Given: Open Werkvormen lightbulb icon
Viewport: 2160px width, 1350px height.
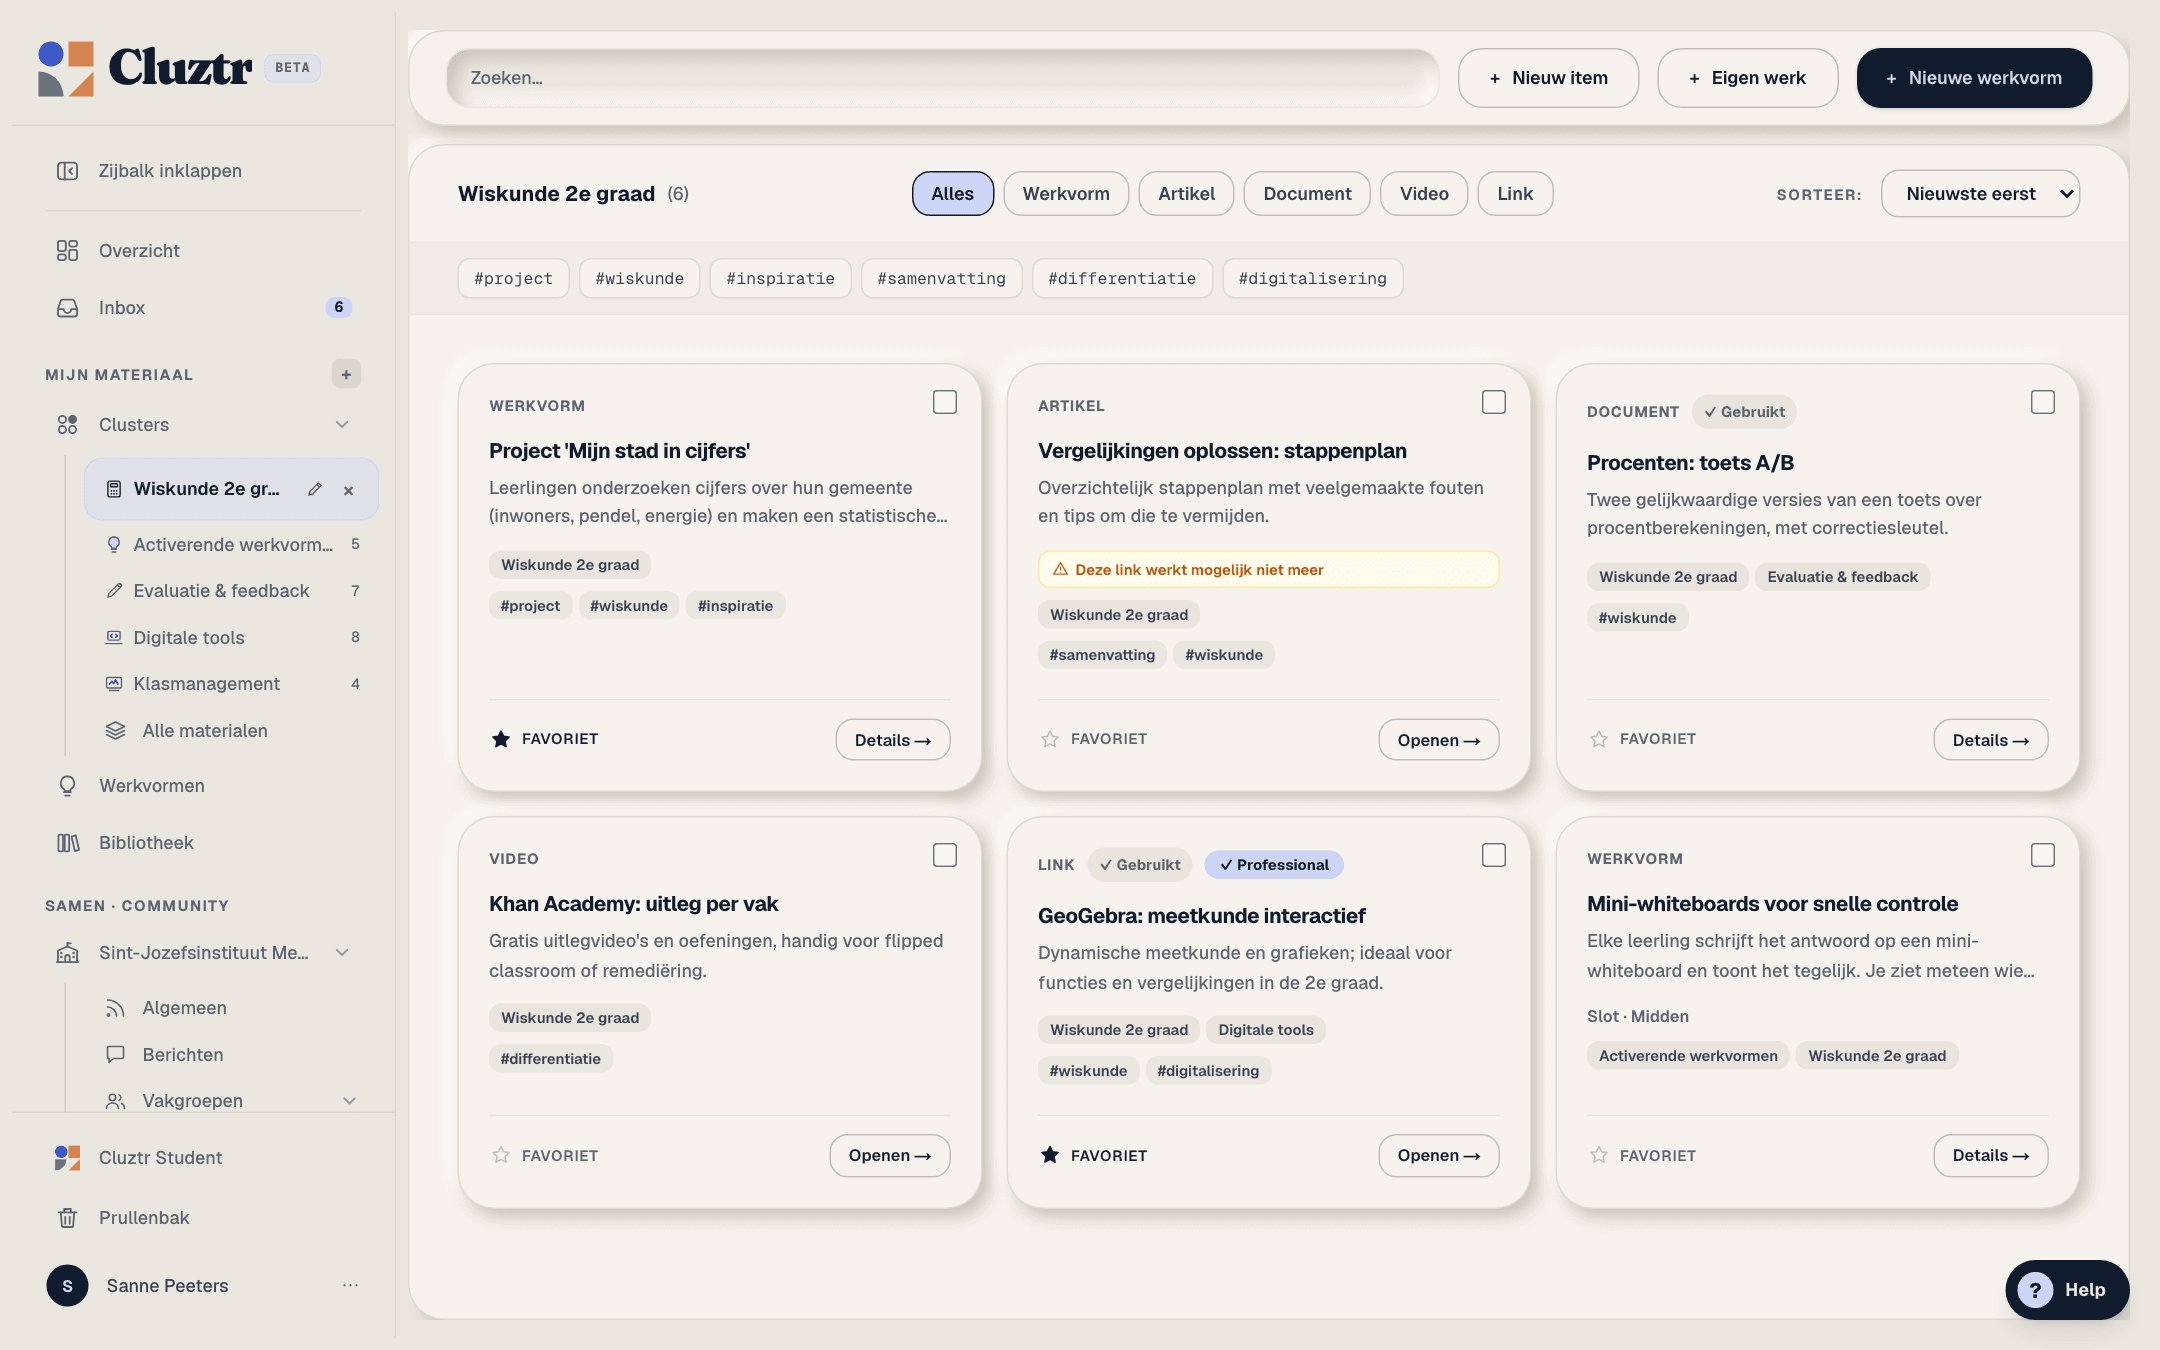Looking at the screenshot, I should [67, 786].
